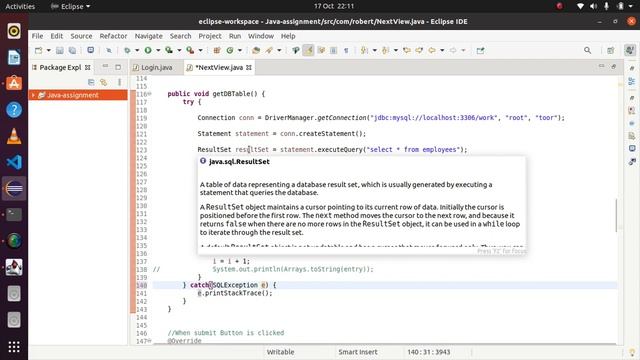Image resolution: width=640 pixels, height=360 pixels.
Task: Open the Eclipse app menu in top bar
Action: pyautogui.click(x=70, y=6)
